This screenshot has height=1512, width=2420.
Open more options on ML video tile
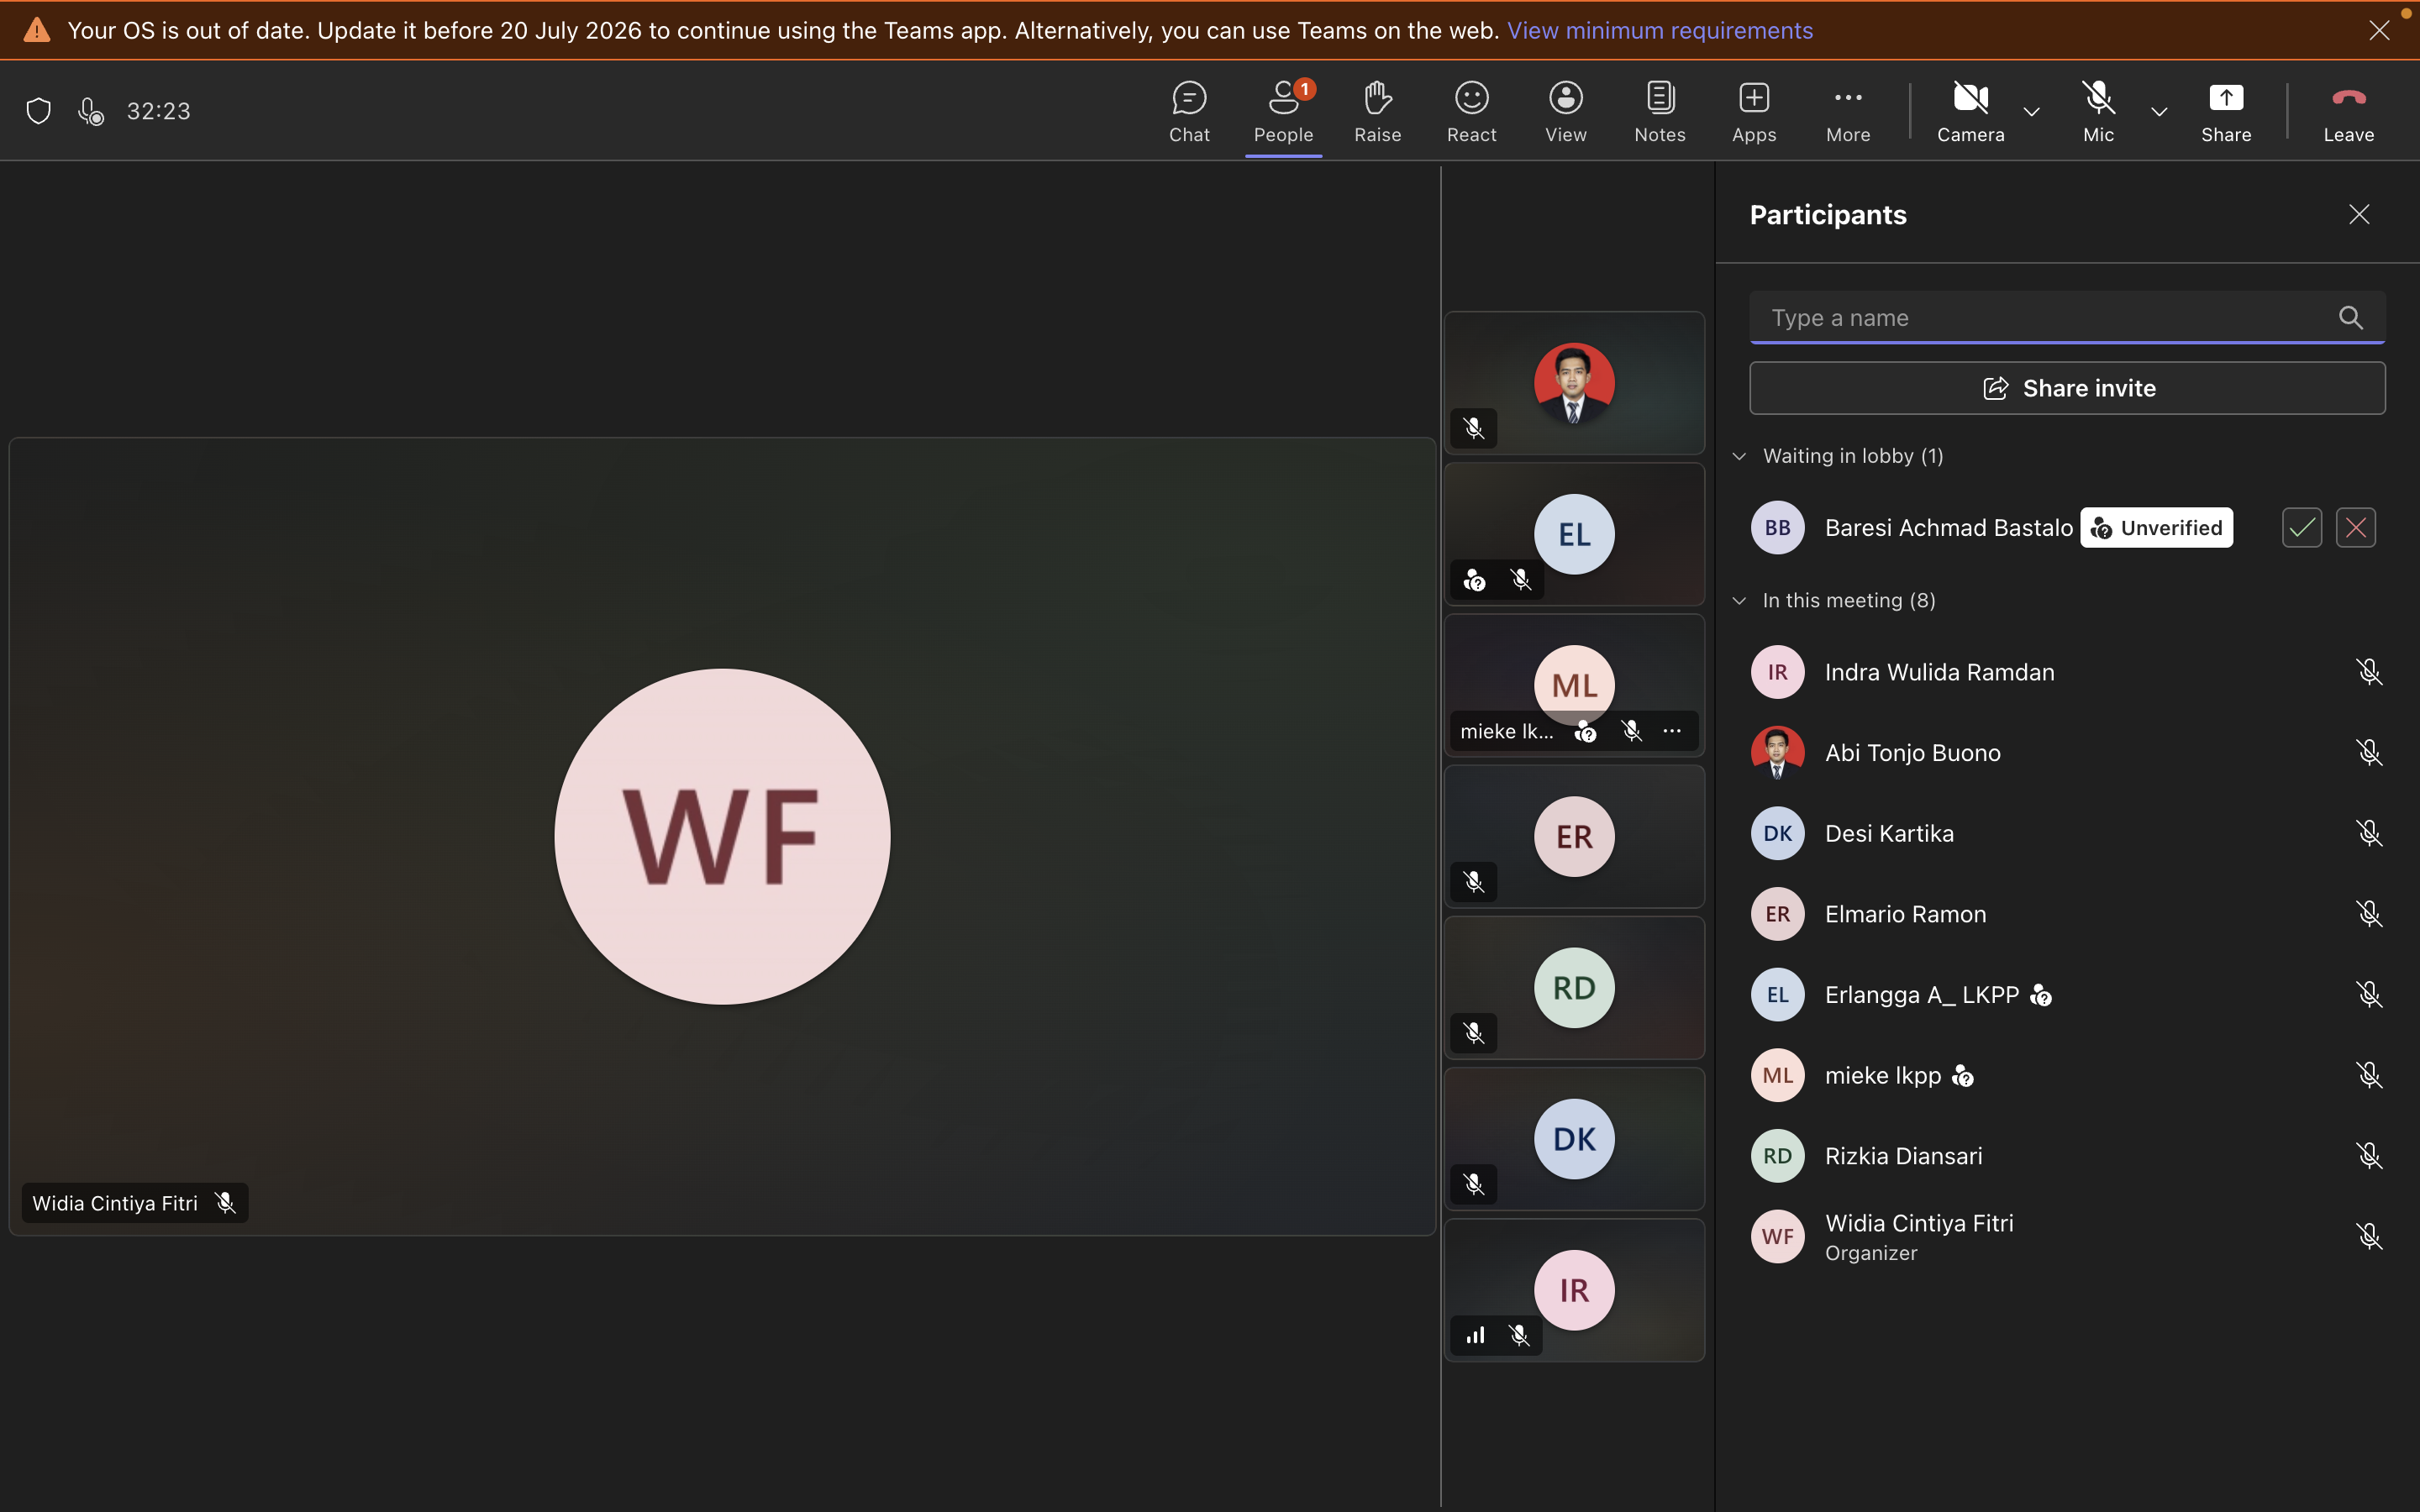coord(1672,731)
